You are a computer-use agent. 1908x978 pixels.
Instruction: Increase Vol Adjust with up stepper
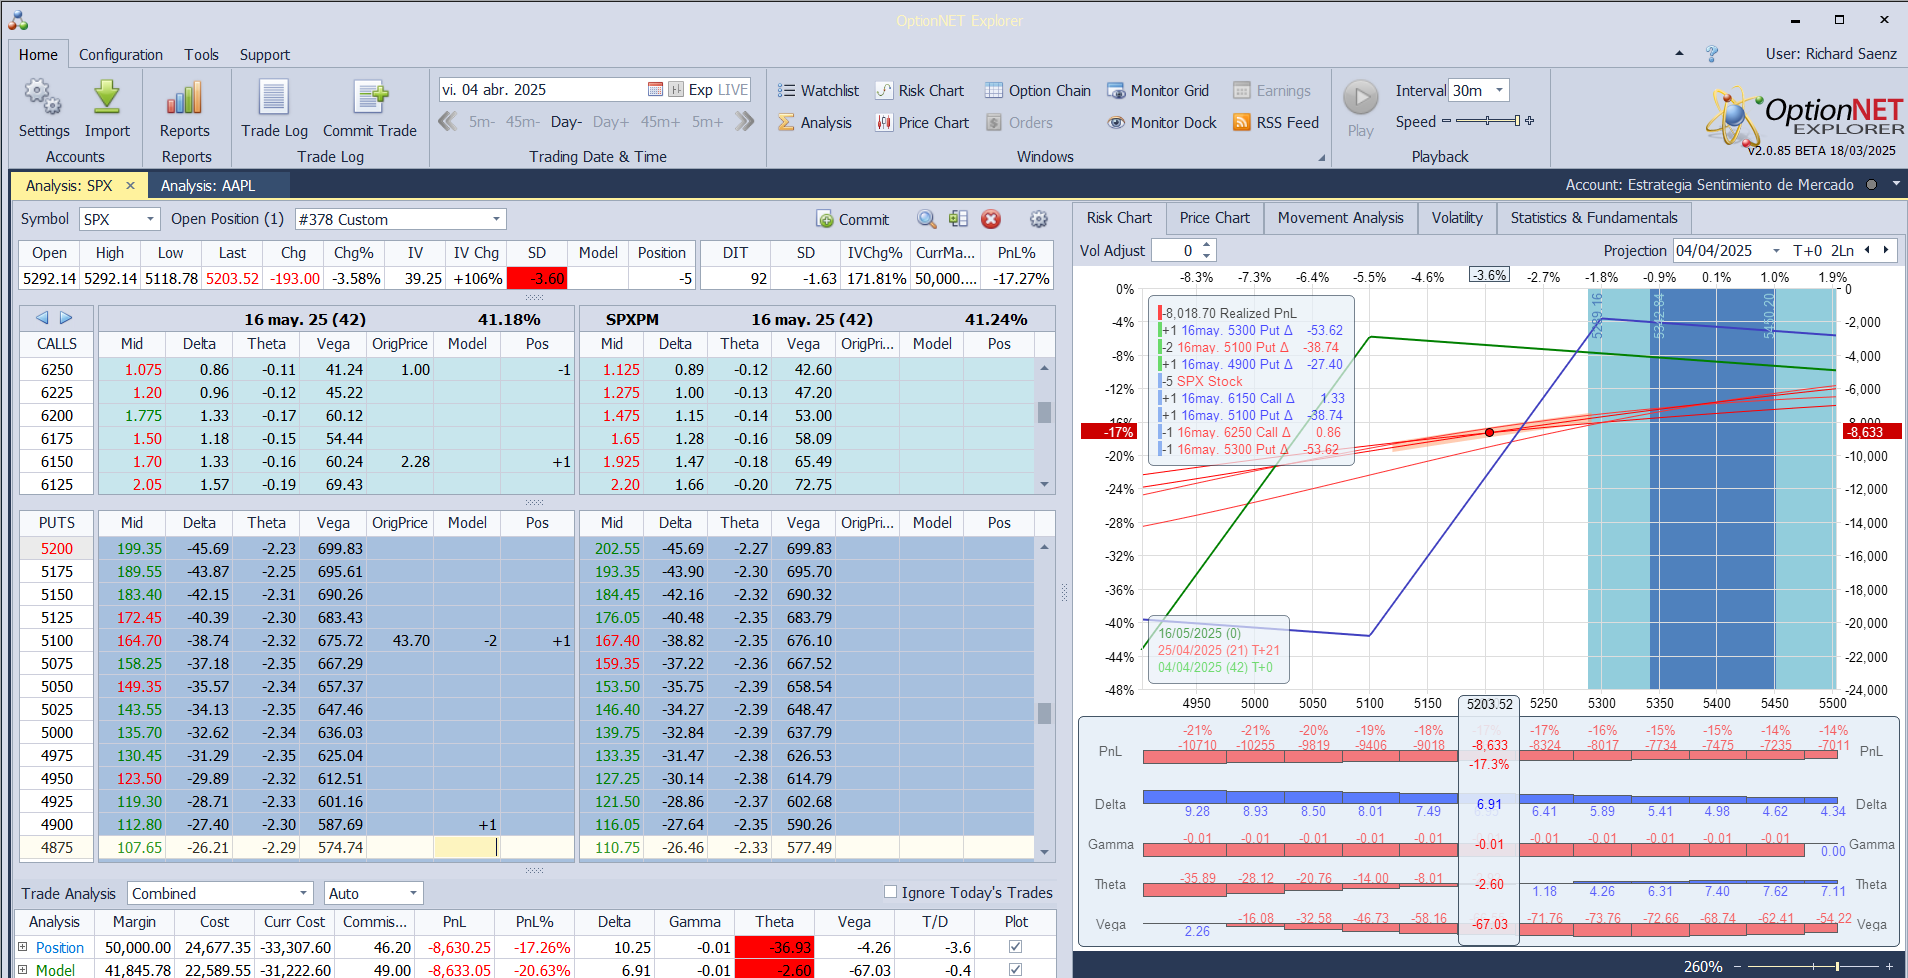(x=1206, y=245)
